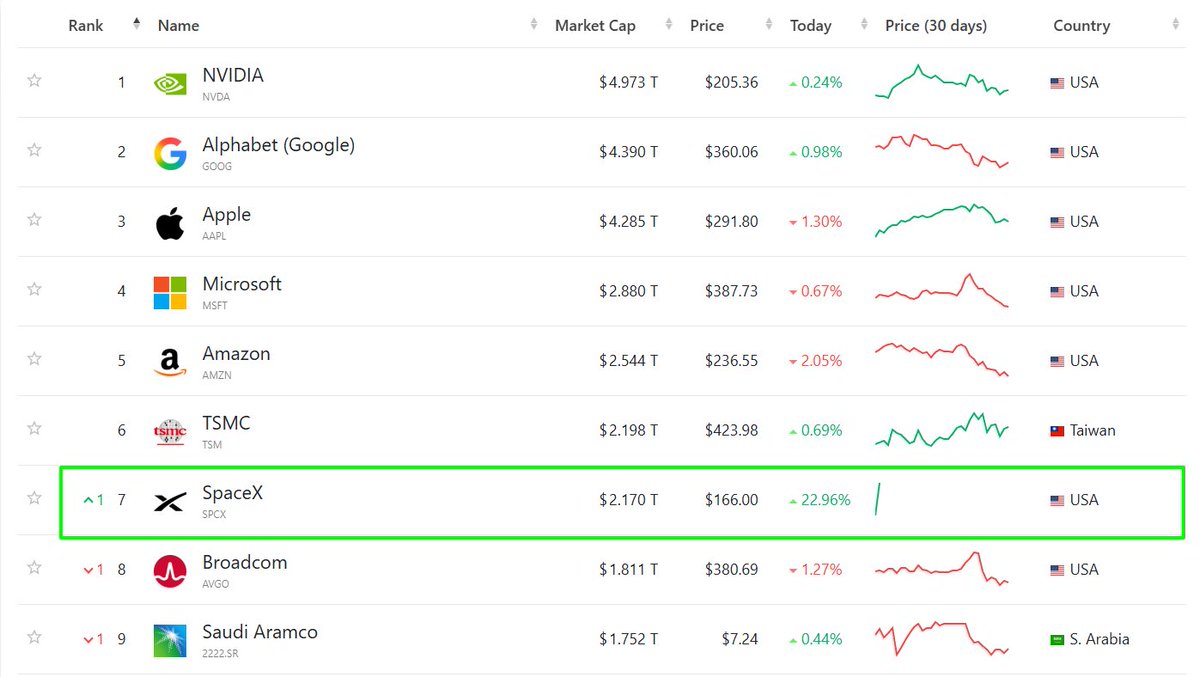The width and height of the screenshot is (1200, 677).
Task: Sort by the Today column header
Action: (810, 25)
